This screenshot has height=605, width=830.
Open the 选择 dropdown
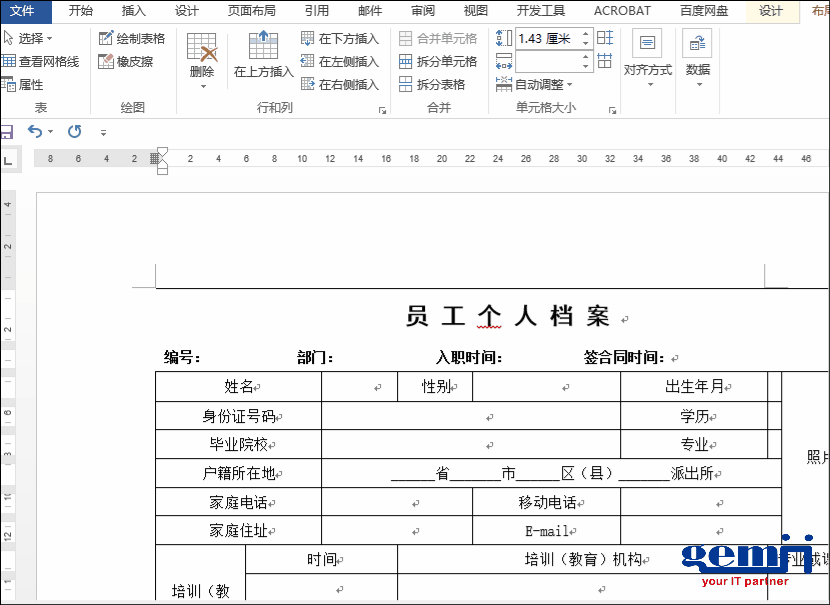[x=33, y=39]
